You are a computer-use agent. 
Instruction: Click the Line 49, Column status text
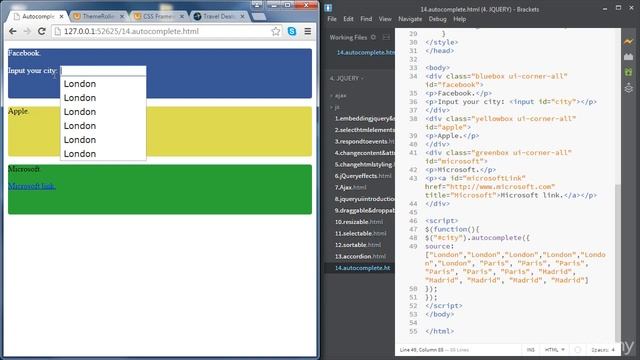(422, 350)
